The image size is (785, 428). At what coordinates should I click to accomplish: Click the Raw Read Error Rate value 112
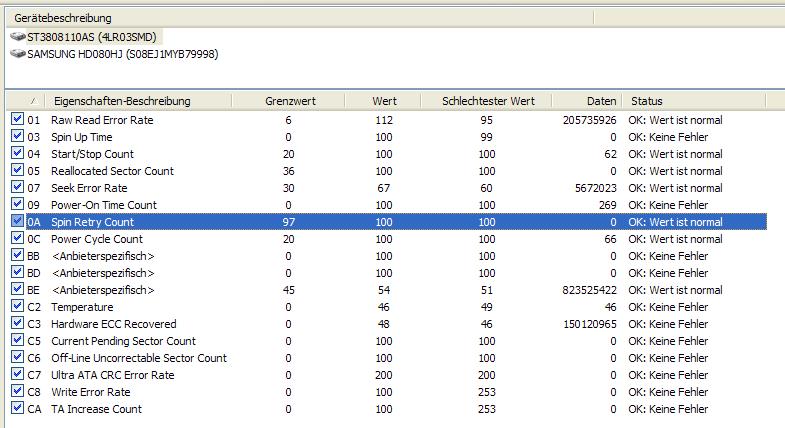[384, 120]
